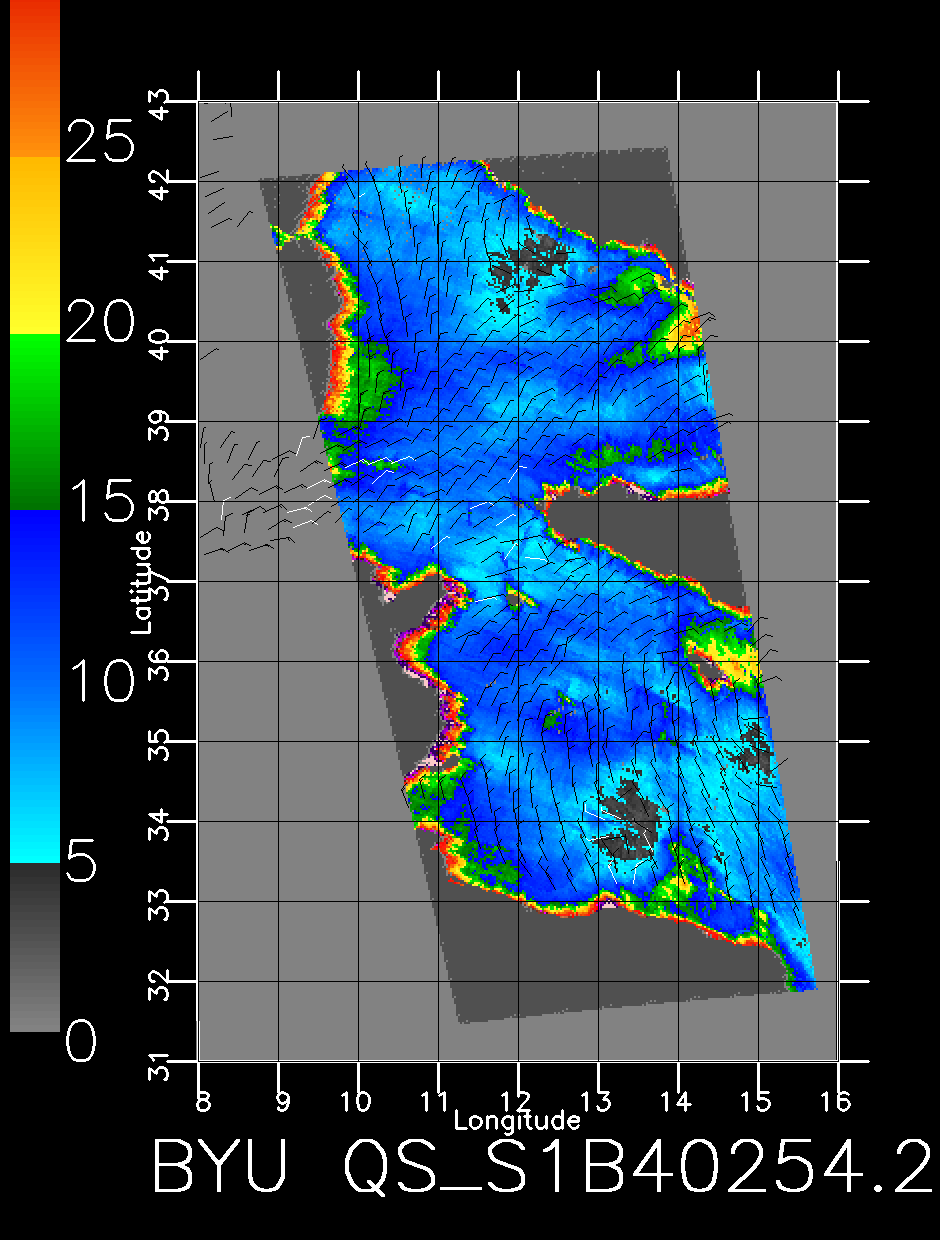940x1240 pixels.
Task: Click the colorbar label 25
Action: coord(99,141)
